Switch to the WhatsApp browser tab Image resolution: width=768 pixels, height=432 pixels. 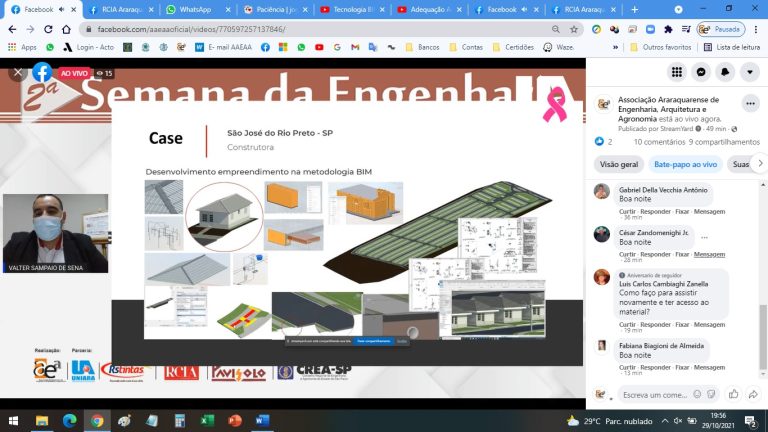[x=195, y=9]
